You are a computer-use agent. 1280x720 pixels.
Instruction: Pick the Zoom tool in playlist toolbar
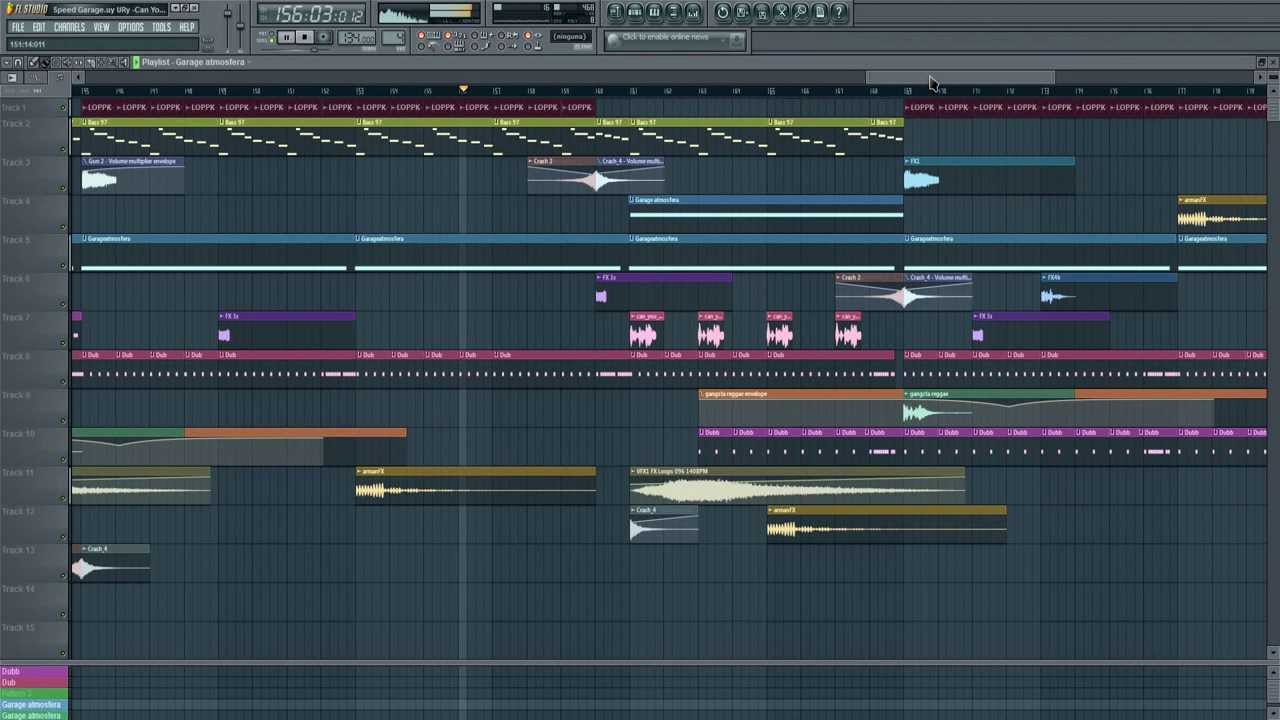[112, 62]
